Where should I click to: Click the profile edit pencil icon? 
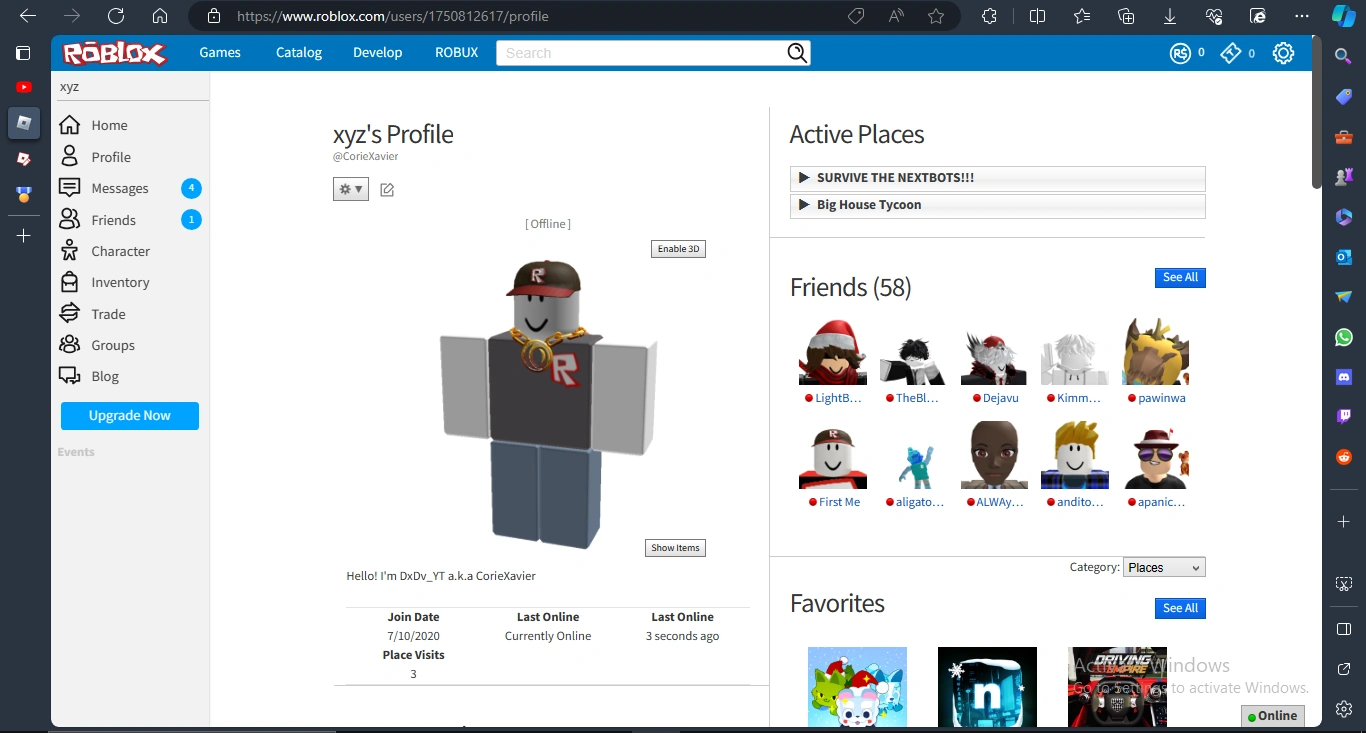pyautogui.click(x=387, y=188)
